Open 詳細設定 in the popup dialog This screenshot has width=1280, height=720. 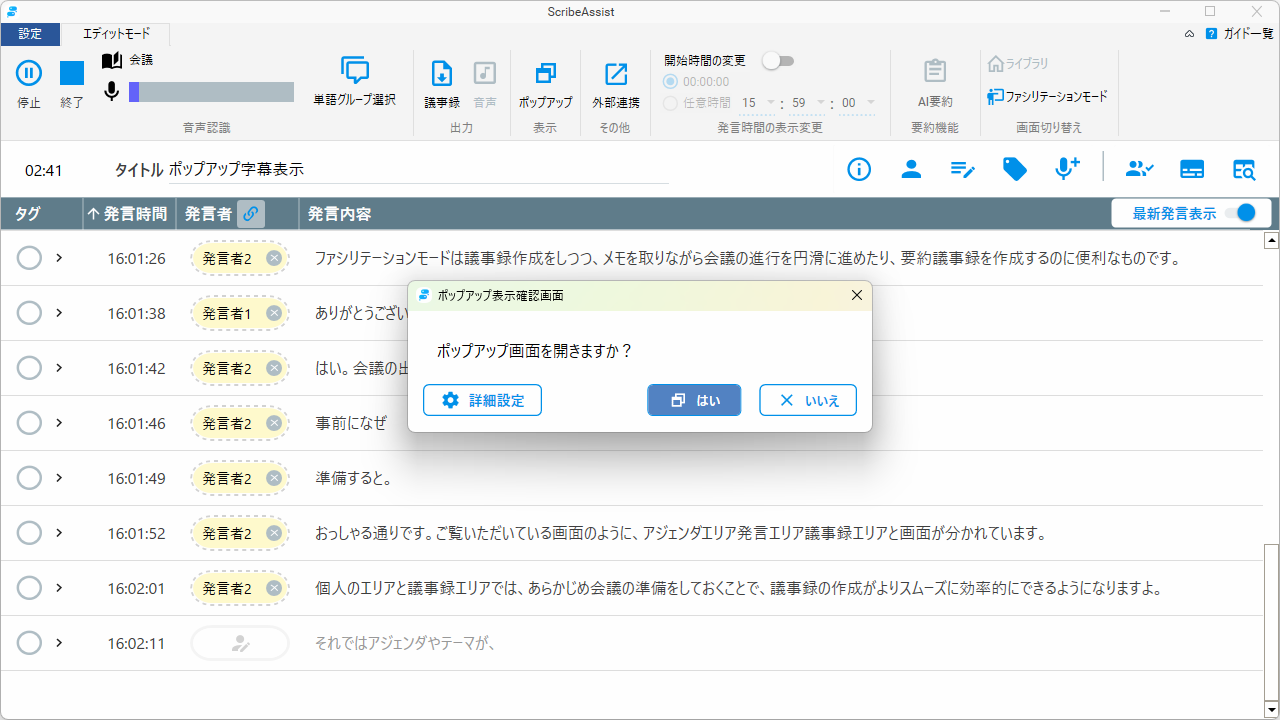(482, 400)
